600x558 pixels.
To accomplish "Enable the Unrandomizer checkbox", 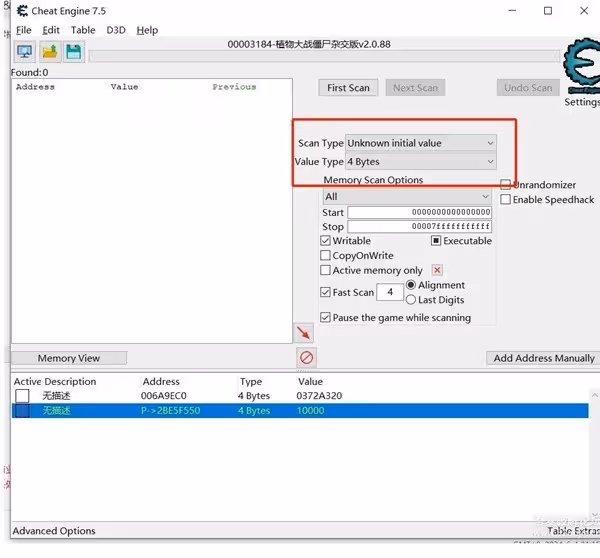I will point(505,184).
